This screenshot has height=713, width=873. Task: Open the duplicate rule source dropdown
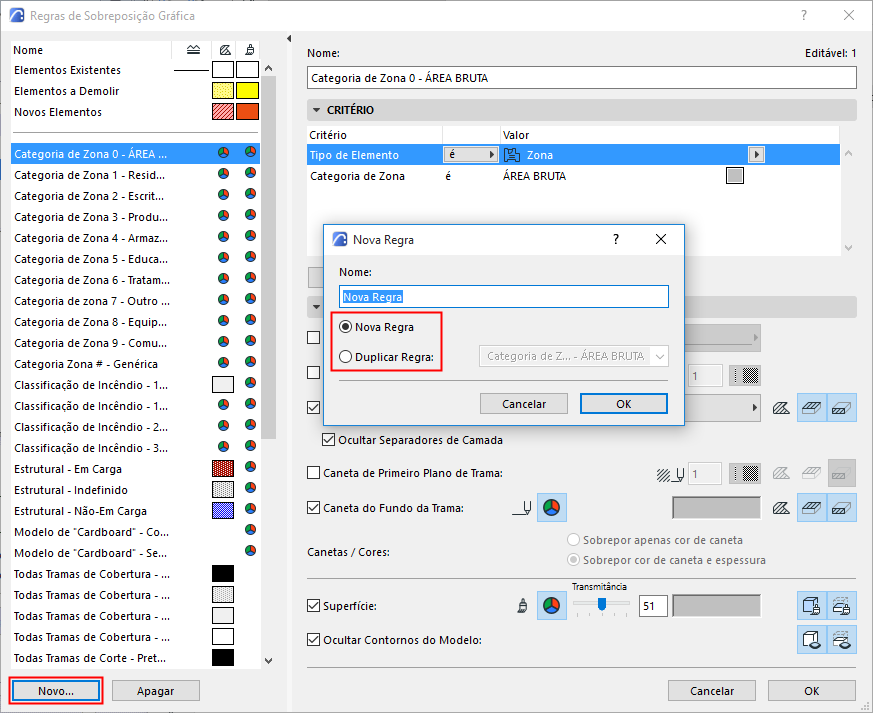(x=573, y=356)
